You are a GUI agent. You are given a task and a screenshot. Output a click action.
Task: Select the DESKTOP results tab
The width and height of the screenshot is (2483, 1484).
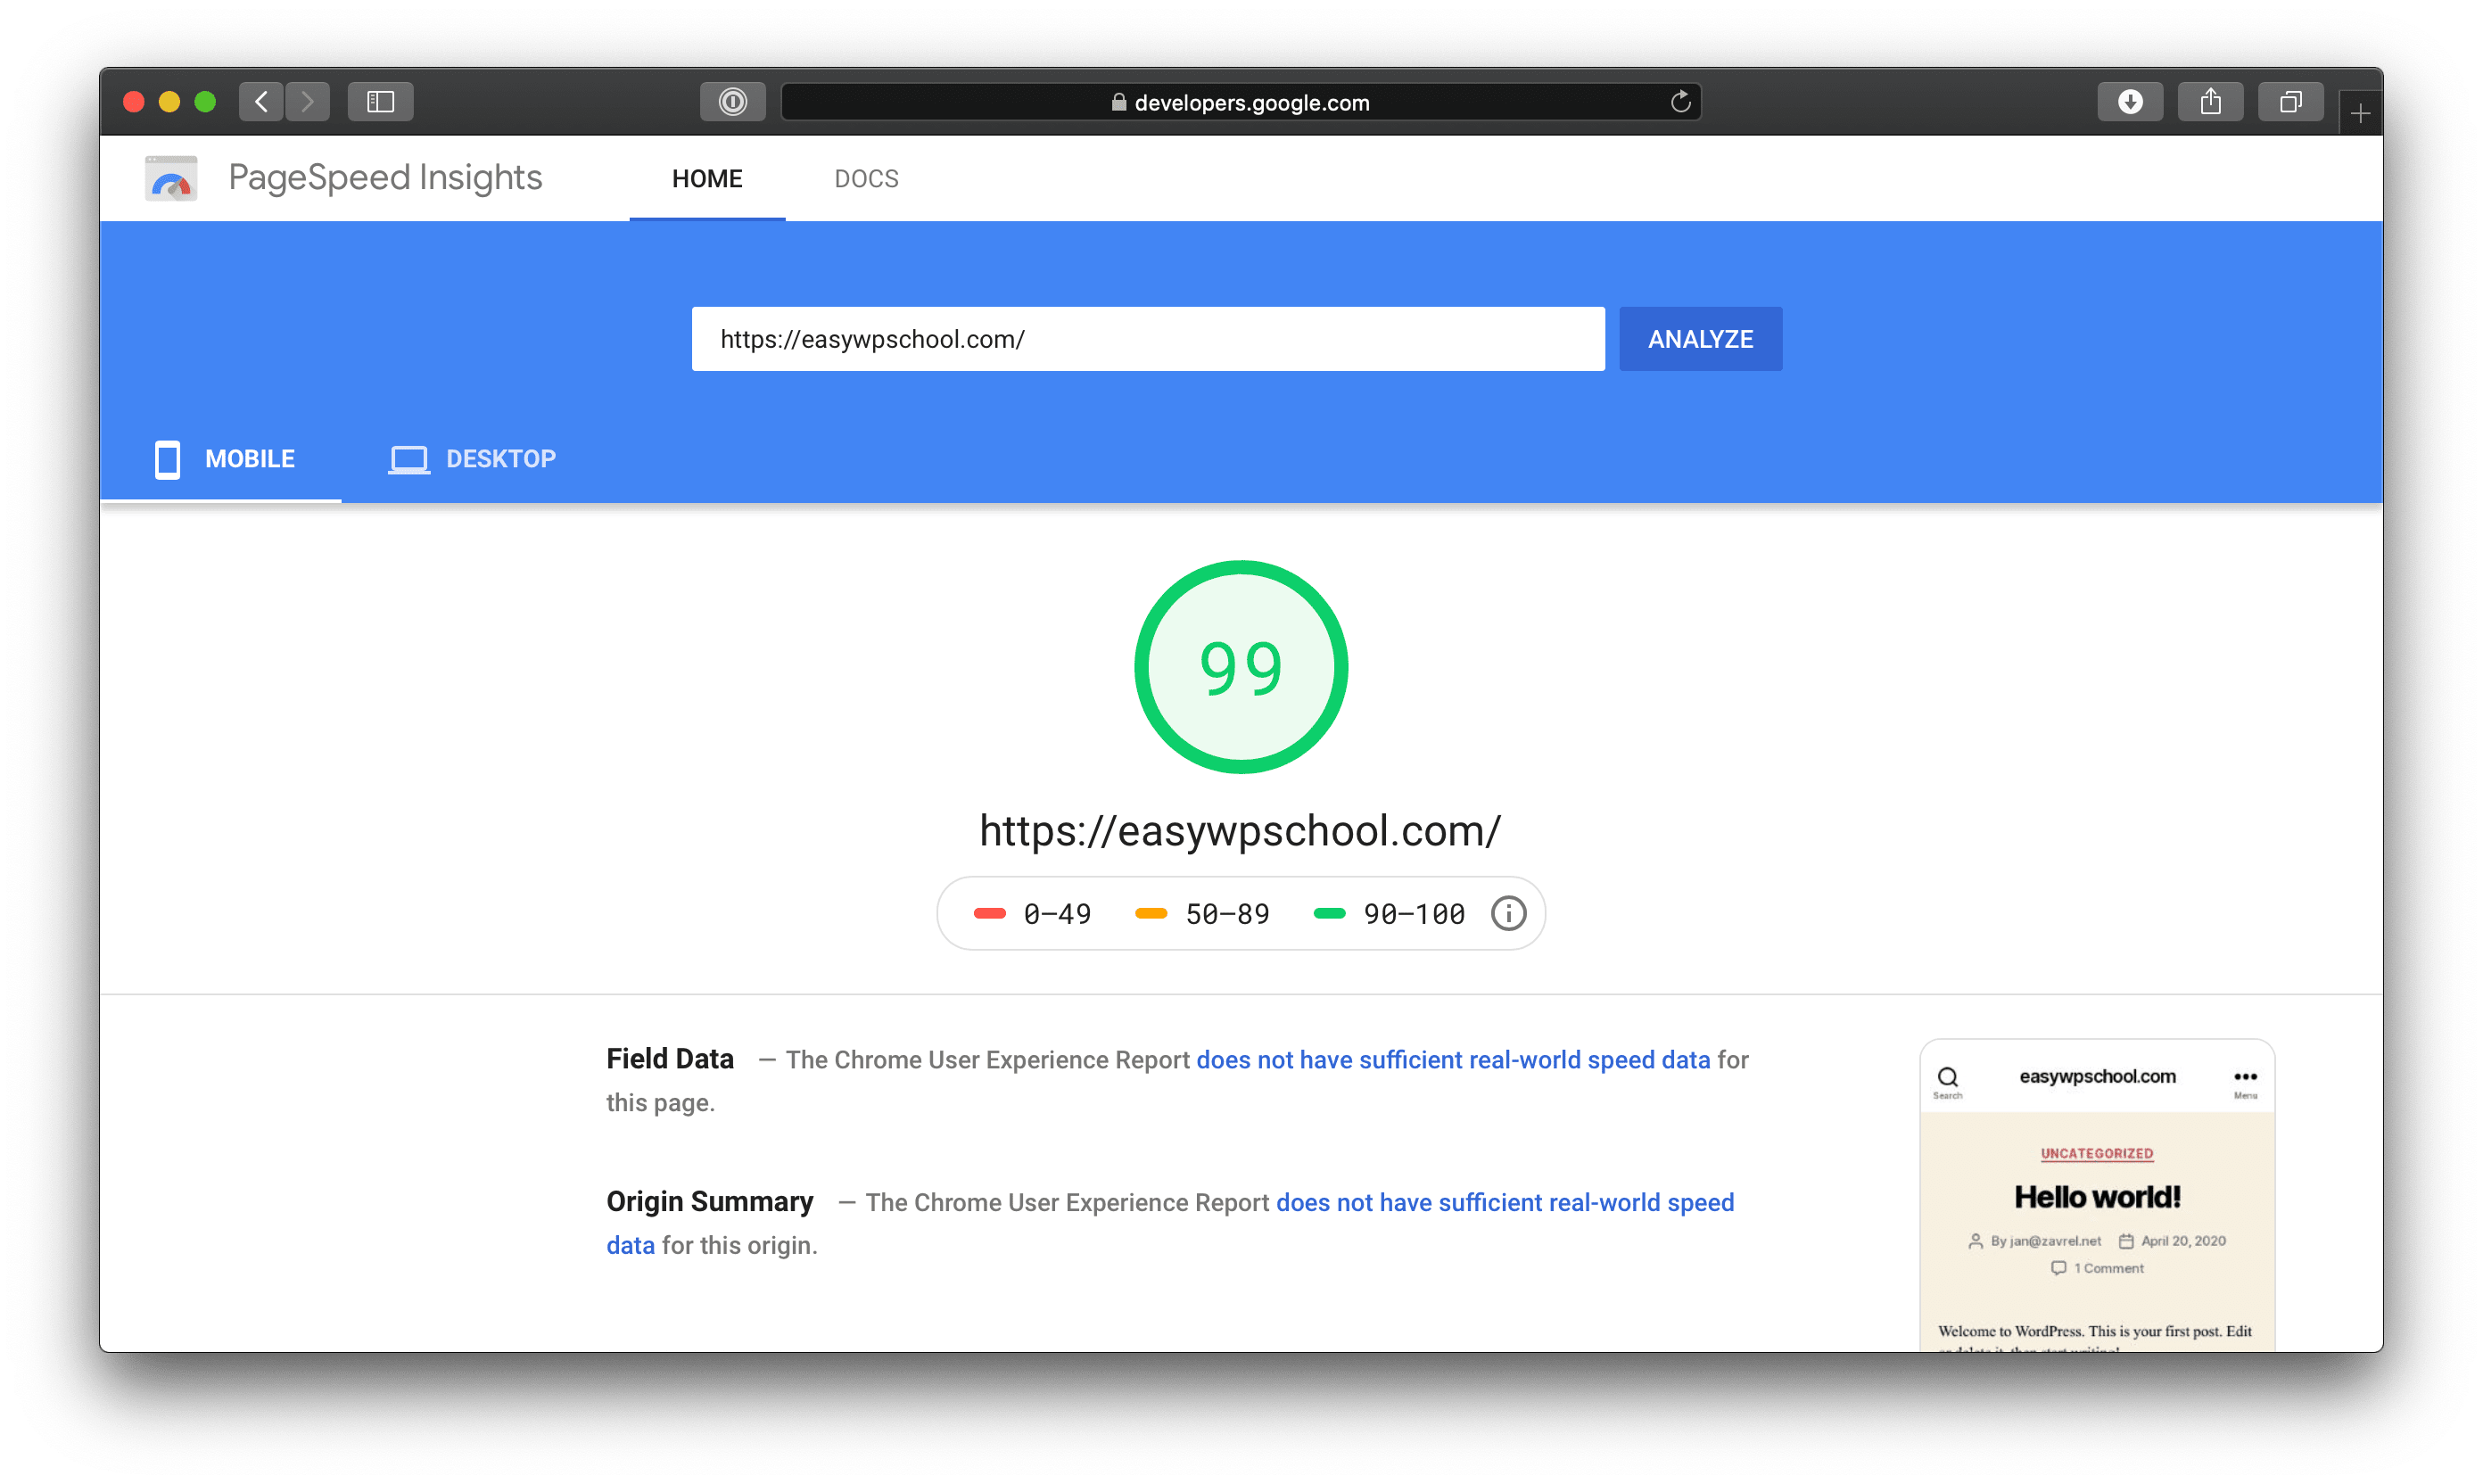471,459
